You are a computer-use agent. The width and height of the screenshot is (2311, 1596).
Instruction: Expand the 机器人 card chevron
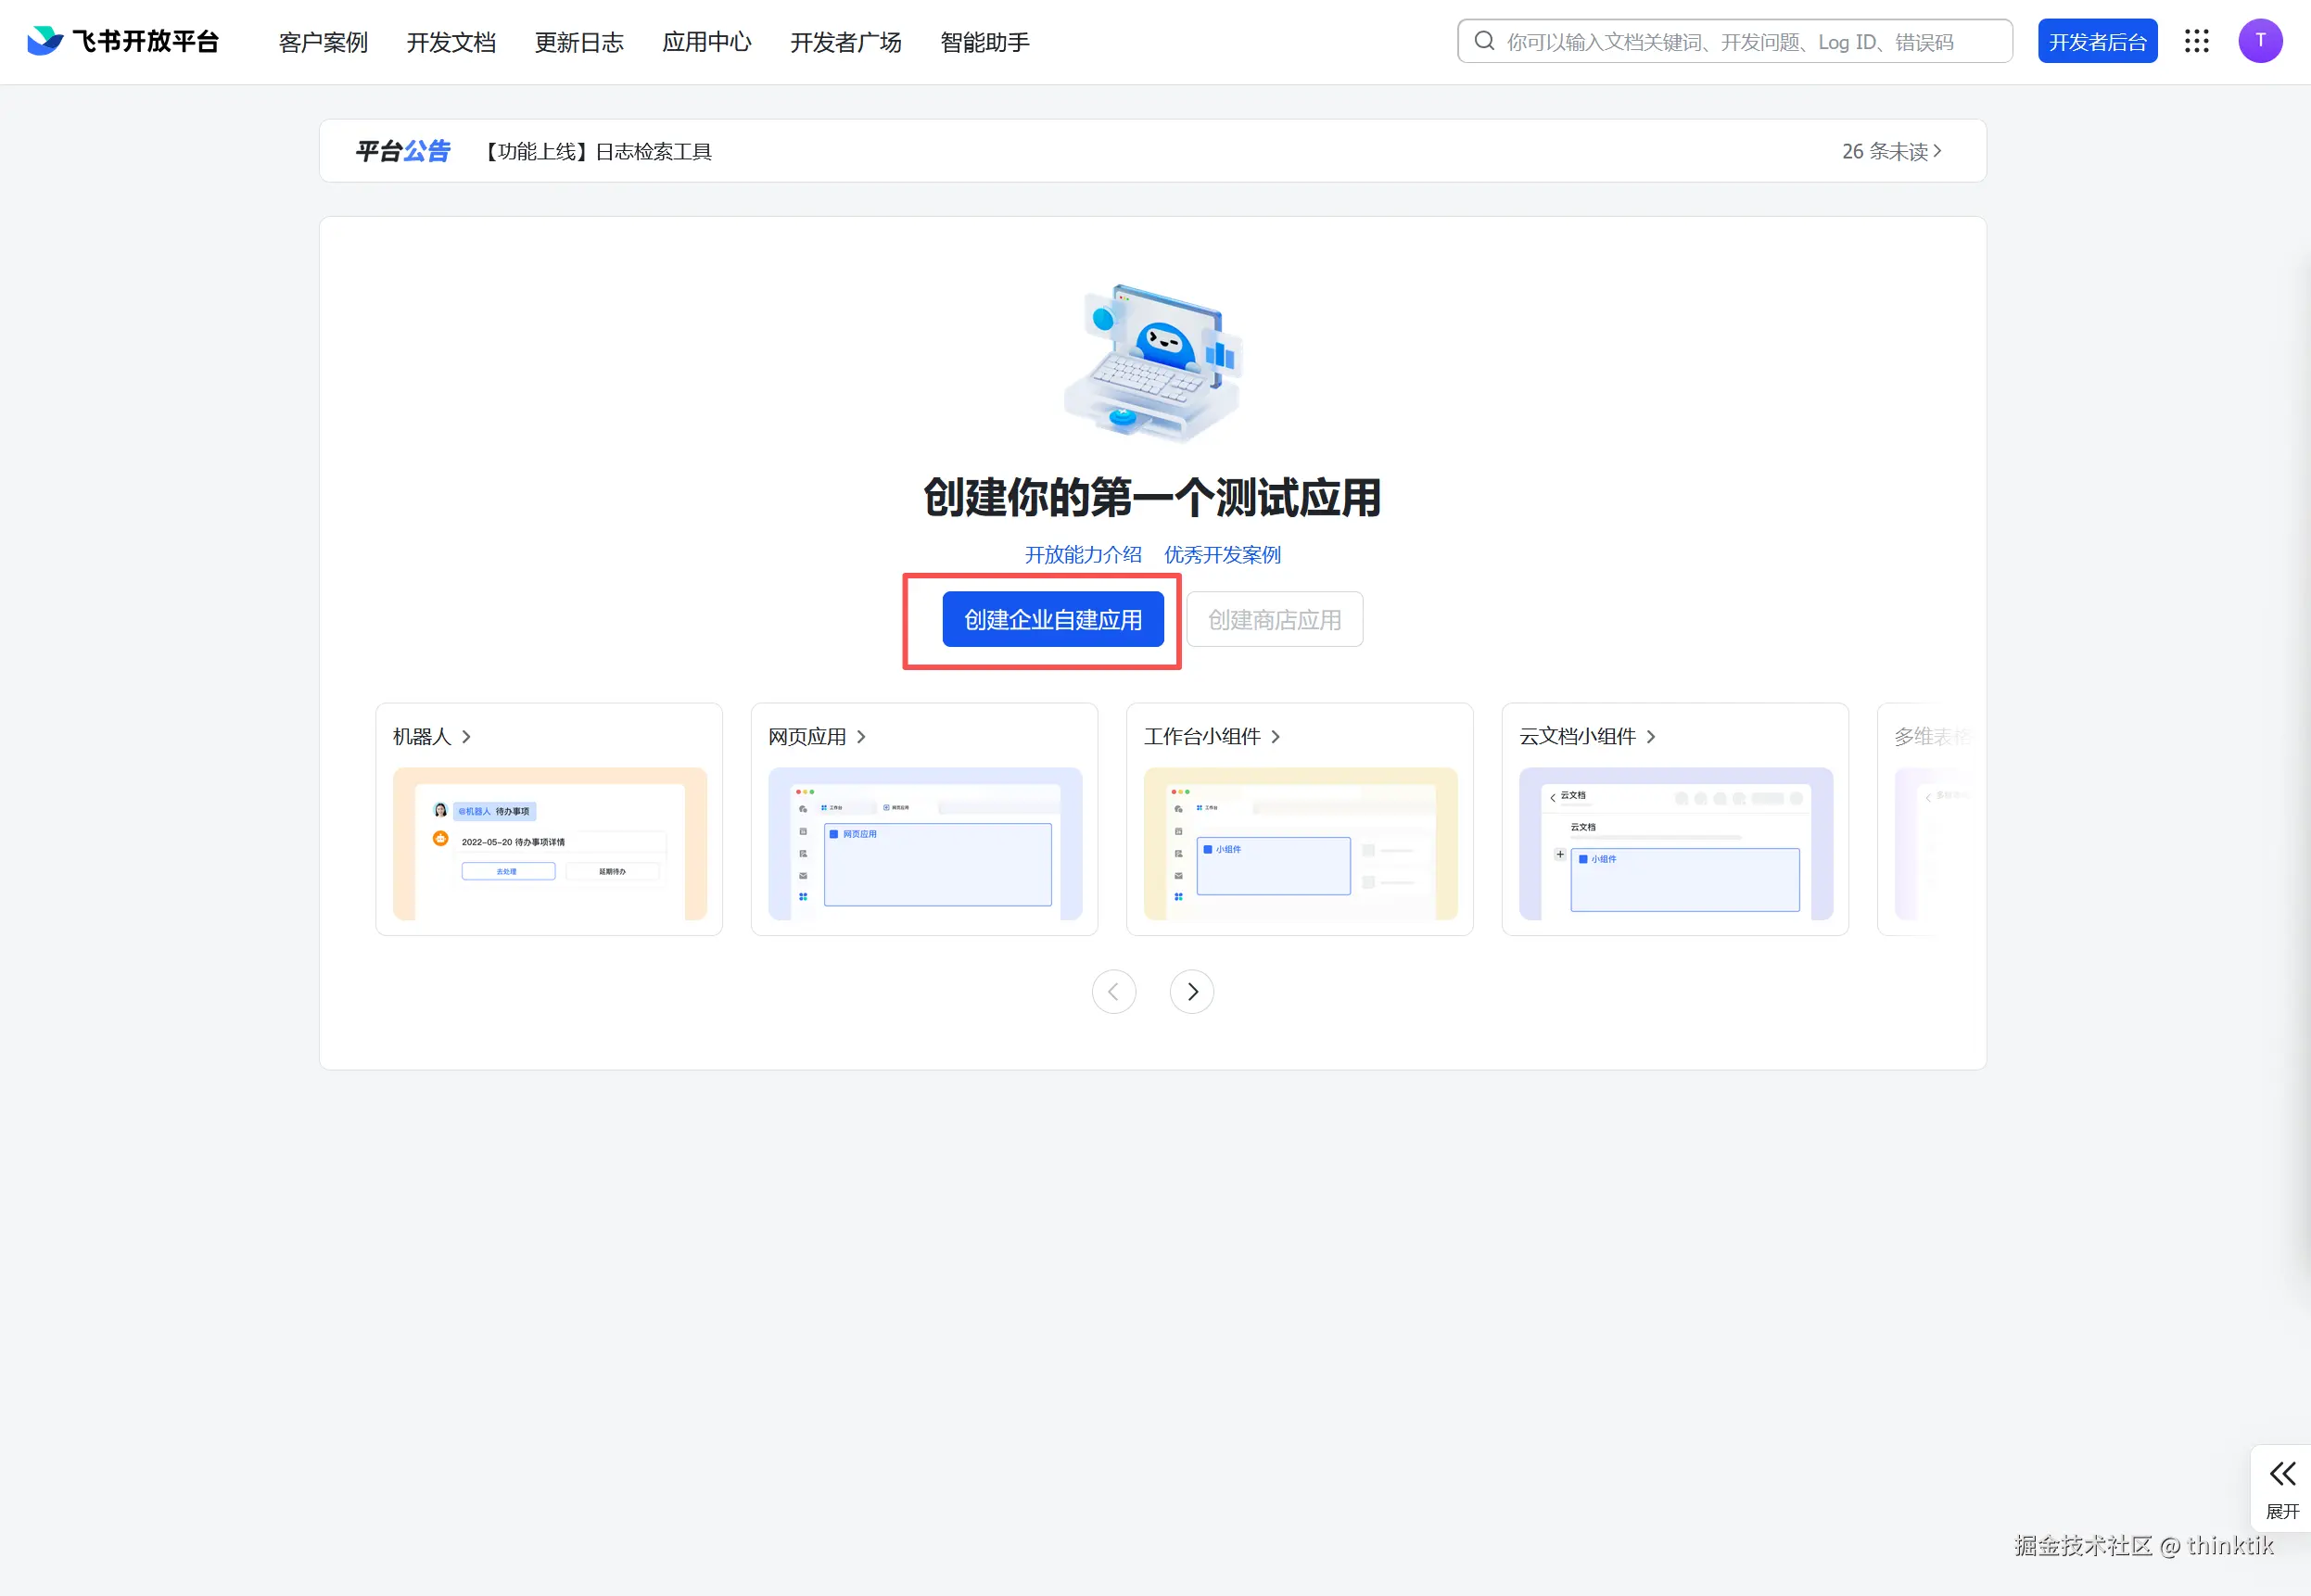click(x=466, y=737)
